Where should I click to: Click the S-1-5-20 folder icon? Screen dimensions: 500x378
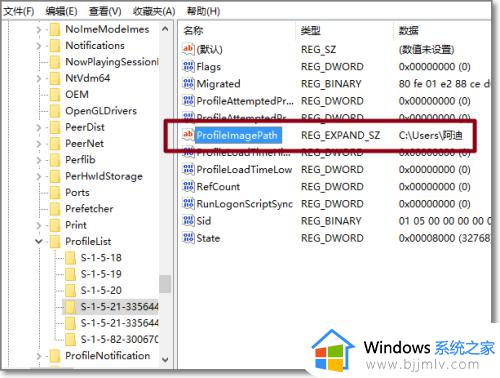tap(70, 291)
